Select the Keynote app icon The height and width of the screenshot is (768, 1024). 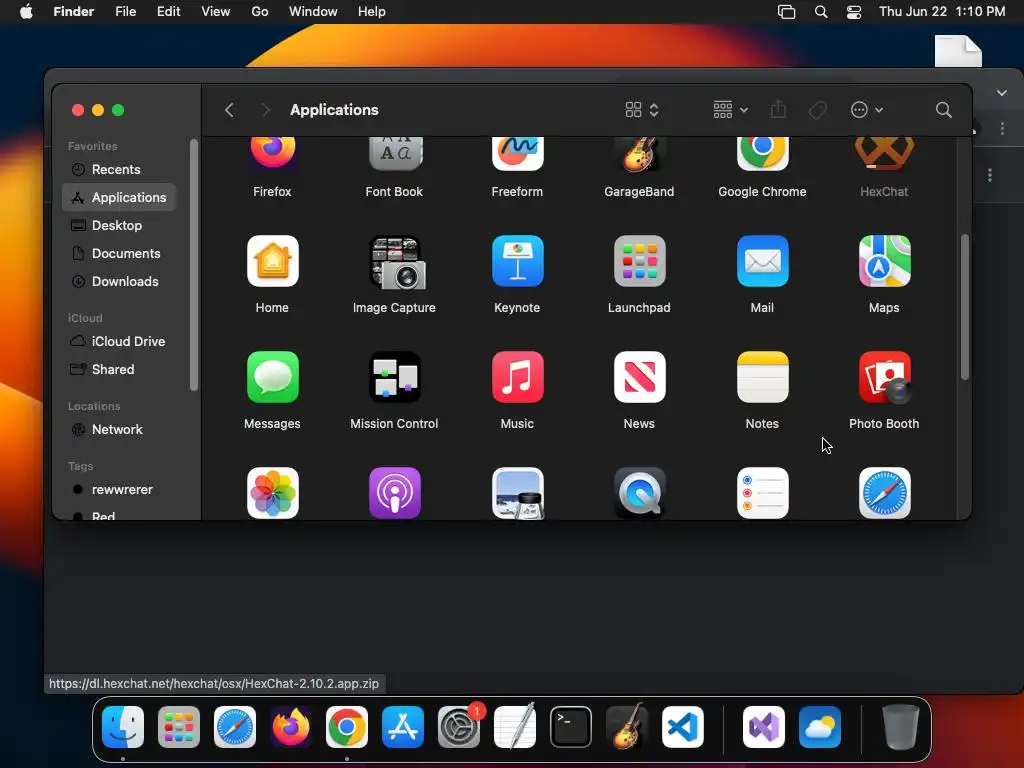[517, 261]
